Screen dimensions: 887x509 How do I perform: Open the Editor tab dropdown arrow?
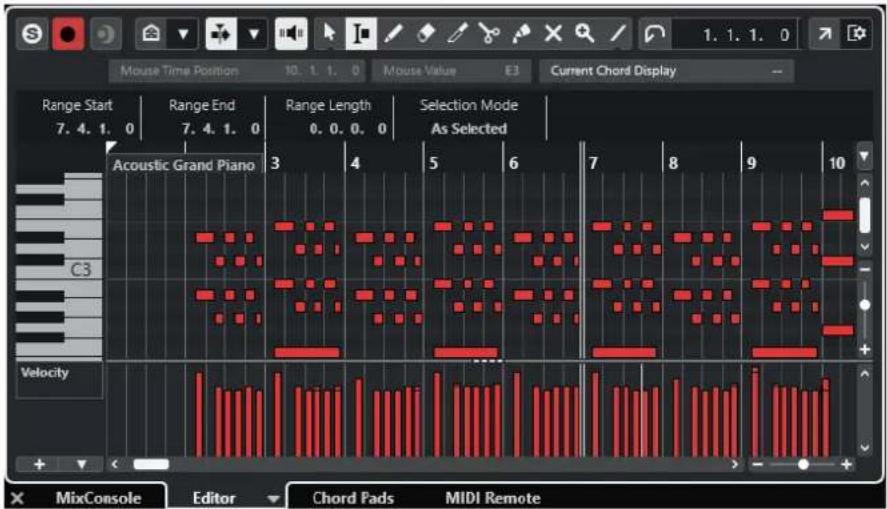tap(274, 499)
